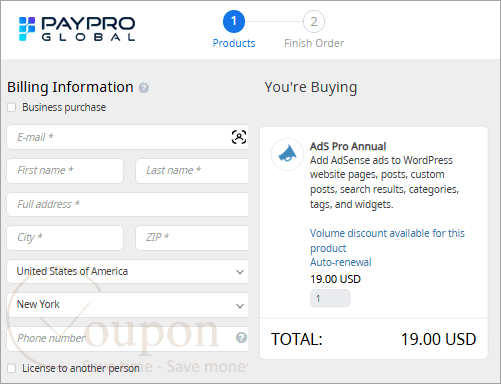Click the Add AdSense ads product description
Screen dimensions: 501x384
(384, 182)
